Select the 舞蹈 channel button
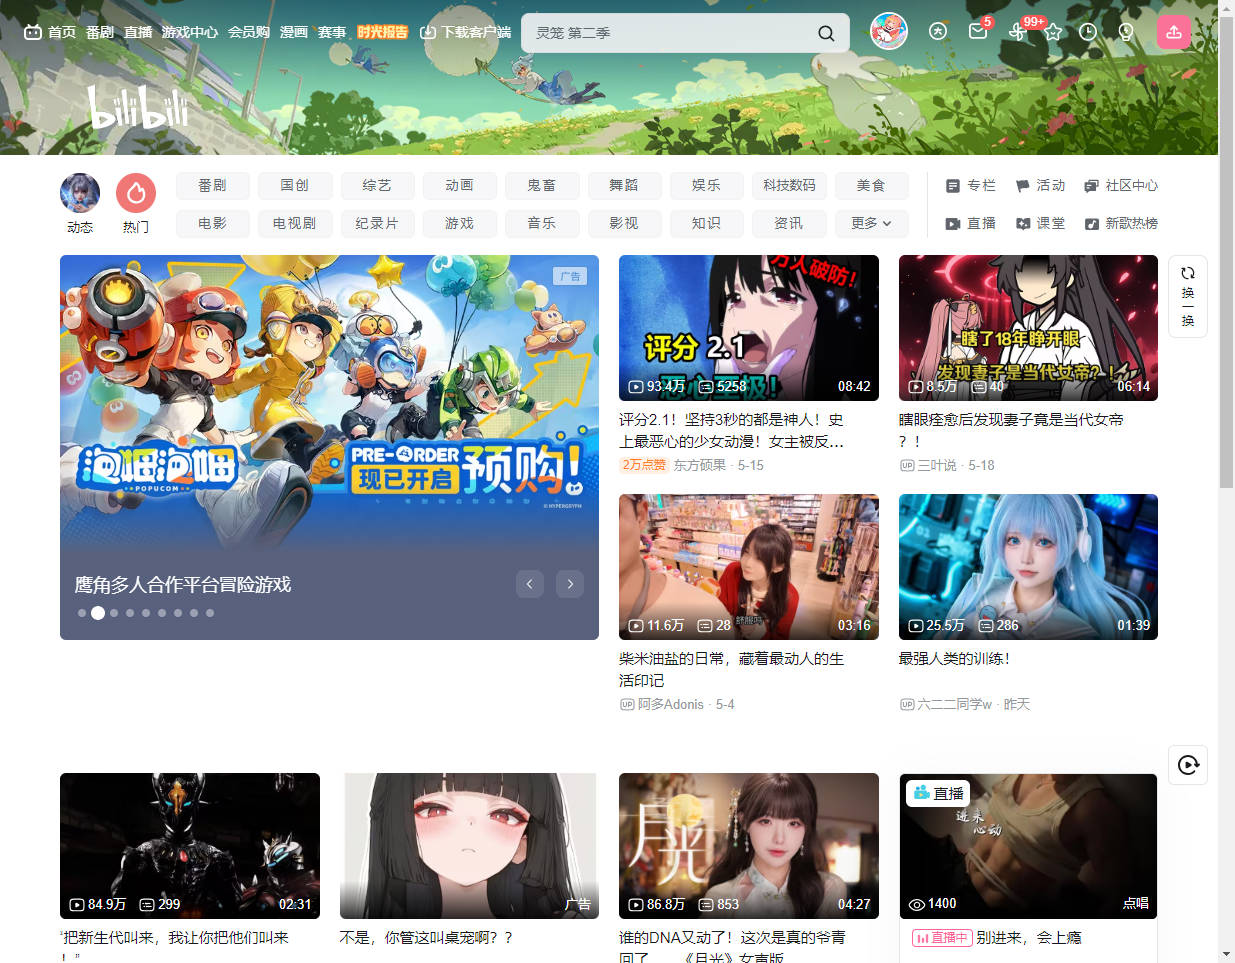 [624, 186]
